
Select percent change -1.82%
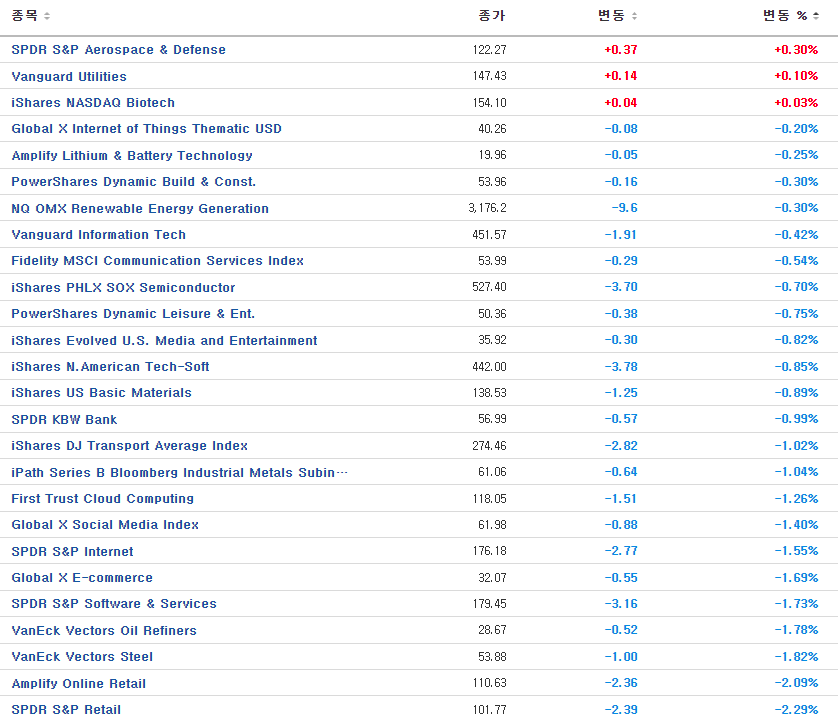[796, 657]
